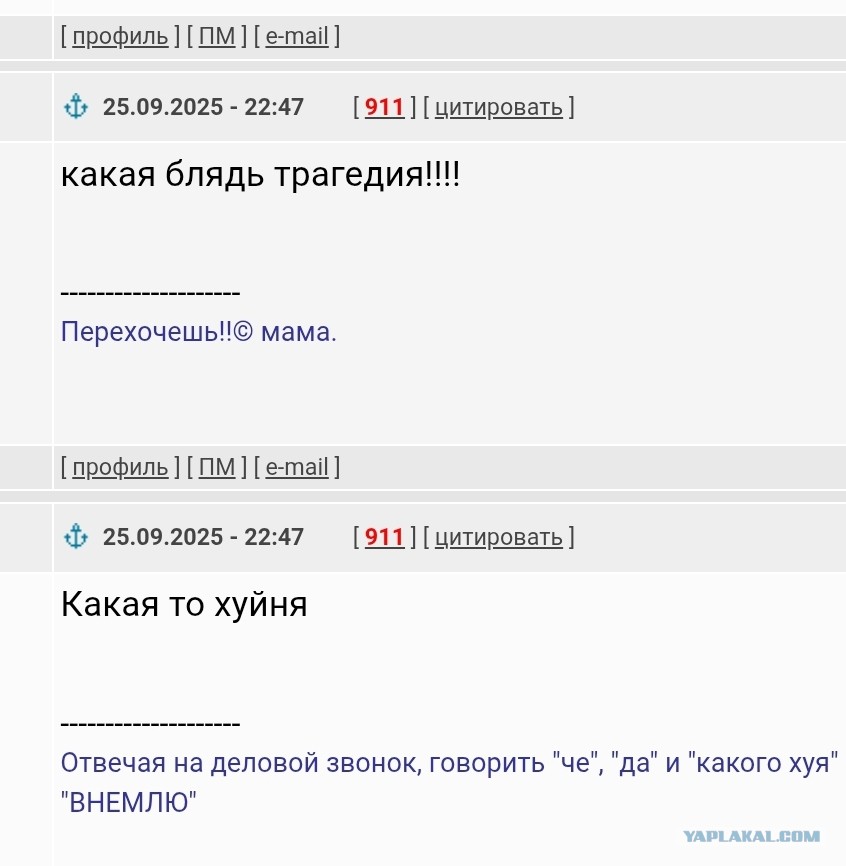846x866 pixels.
Task: Click the 'ВНЕМЛЮ' signature line
Action: point(129,802)
